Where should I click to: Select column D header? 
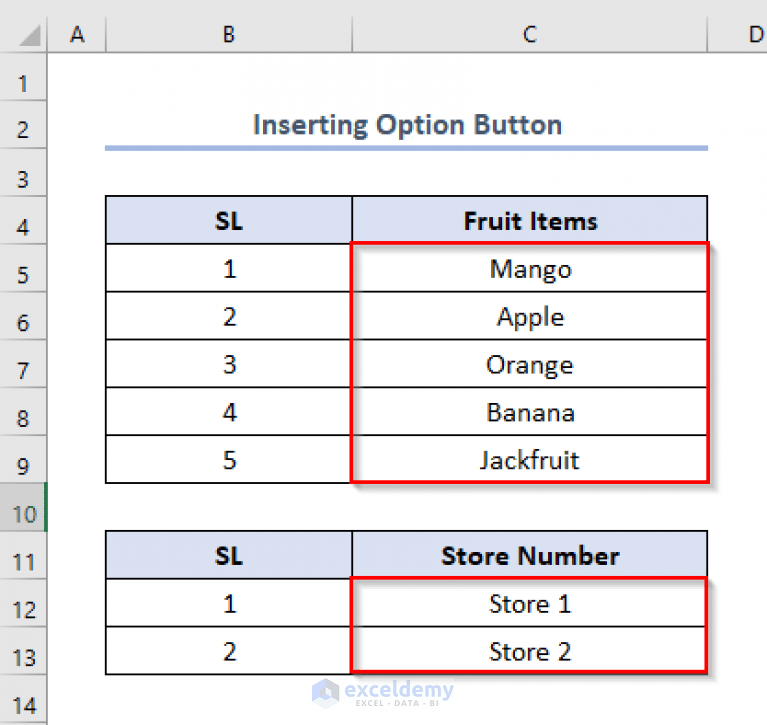738,35
